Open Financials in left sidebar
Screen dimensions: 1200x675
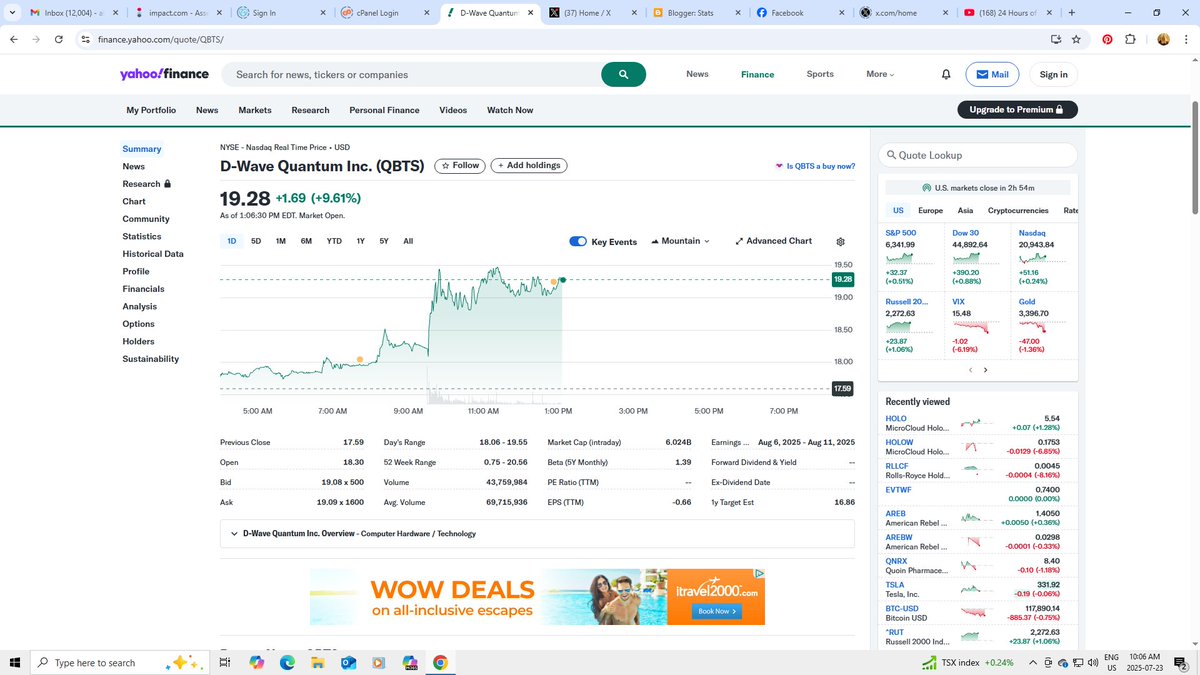click(x=143, y=289)
